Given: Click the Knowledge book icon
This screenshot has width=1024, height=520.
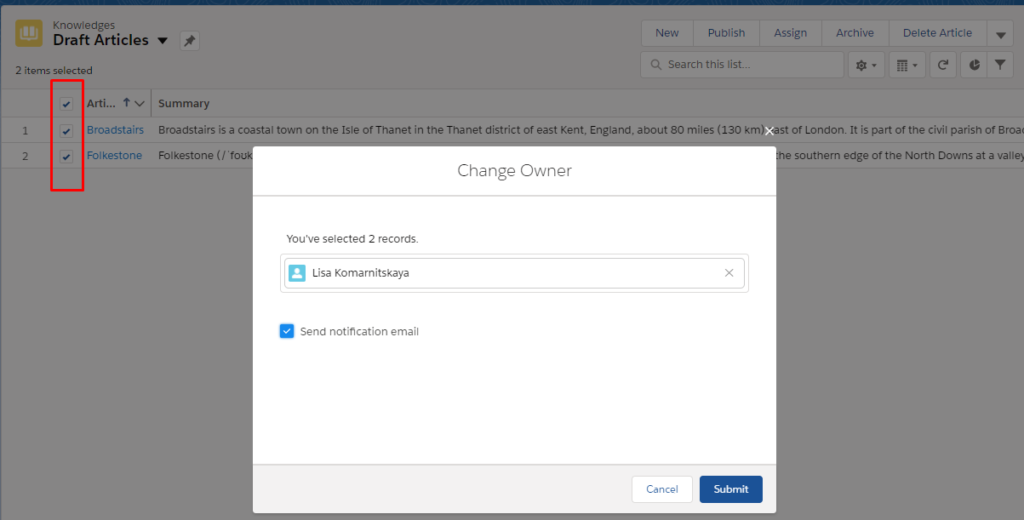Looking at the screenshot, I should 29,33.
